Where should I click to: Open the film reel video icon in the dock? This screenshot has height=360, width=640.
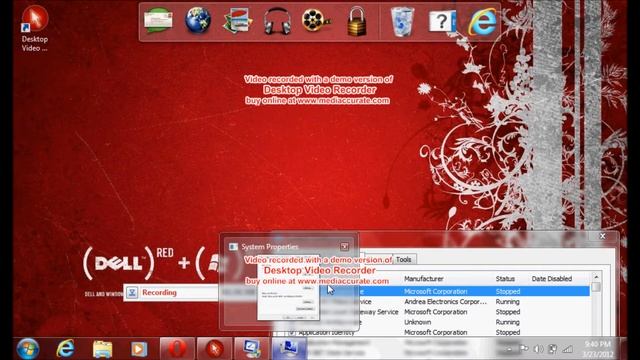[x=316, y=20]
